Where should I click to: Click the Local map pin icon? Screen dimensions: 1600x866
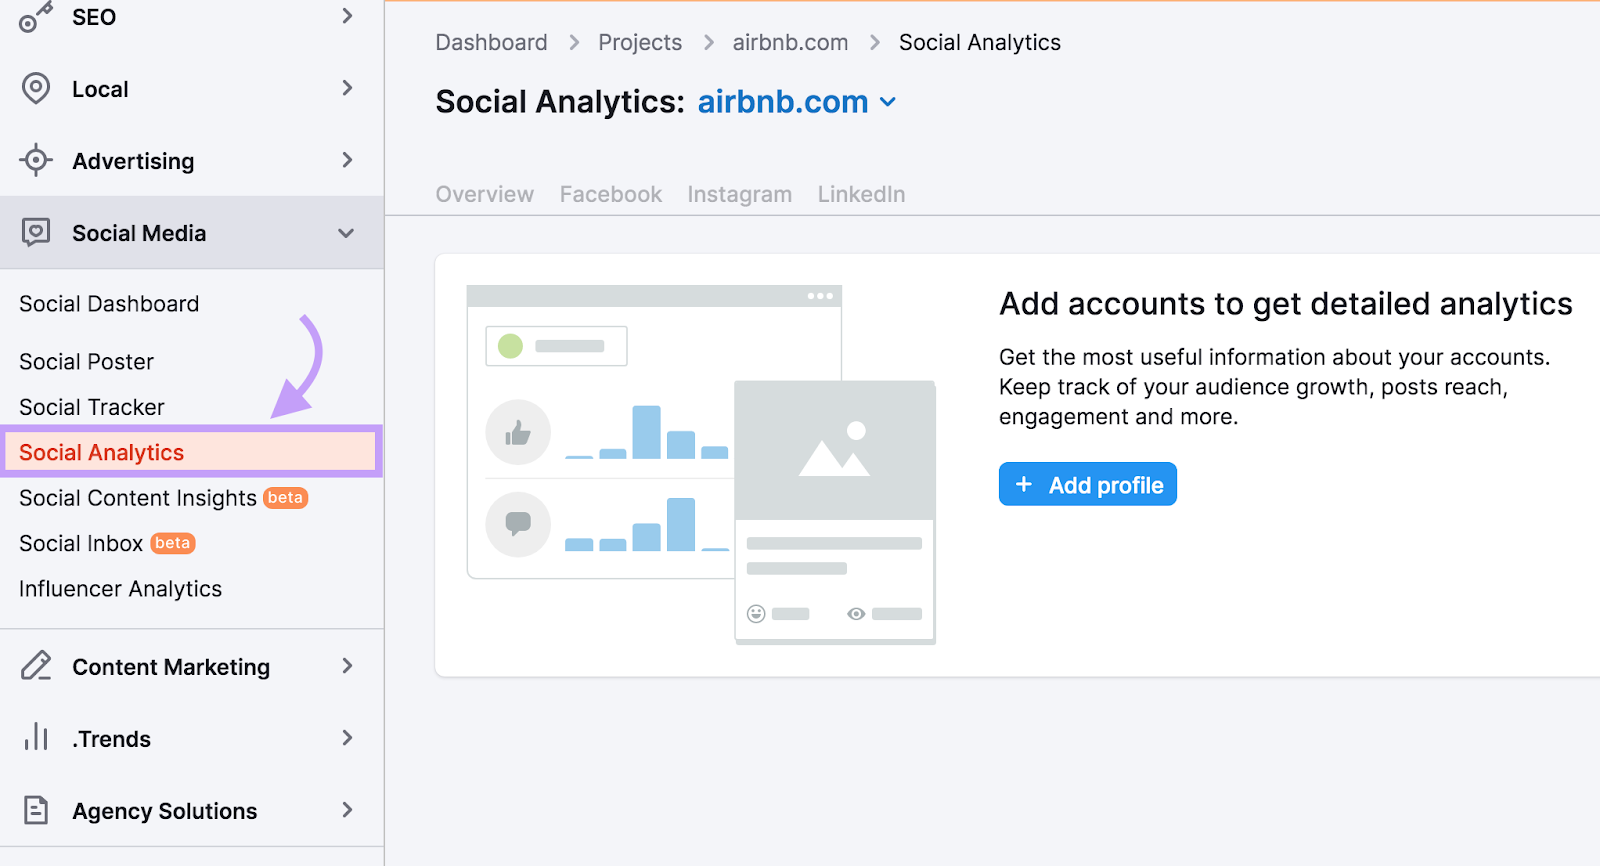pos(36,89)
